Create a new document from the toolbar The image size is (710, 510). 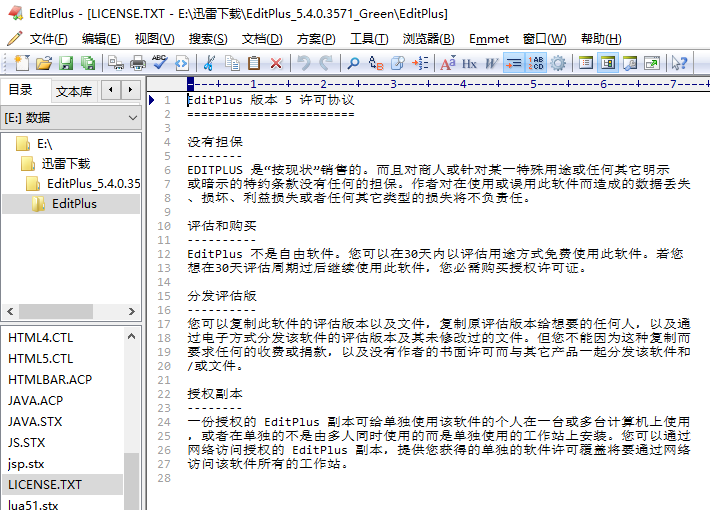[x=22, y=63]
